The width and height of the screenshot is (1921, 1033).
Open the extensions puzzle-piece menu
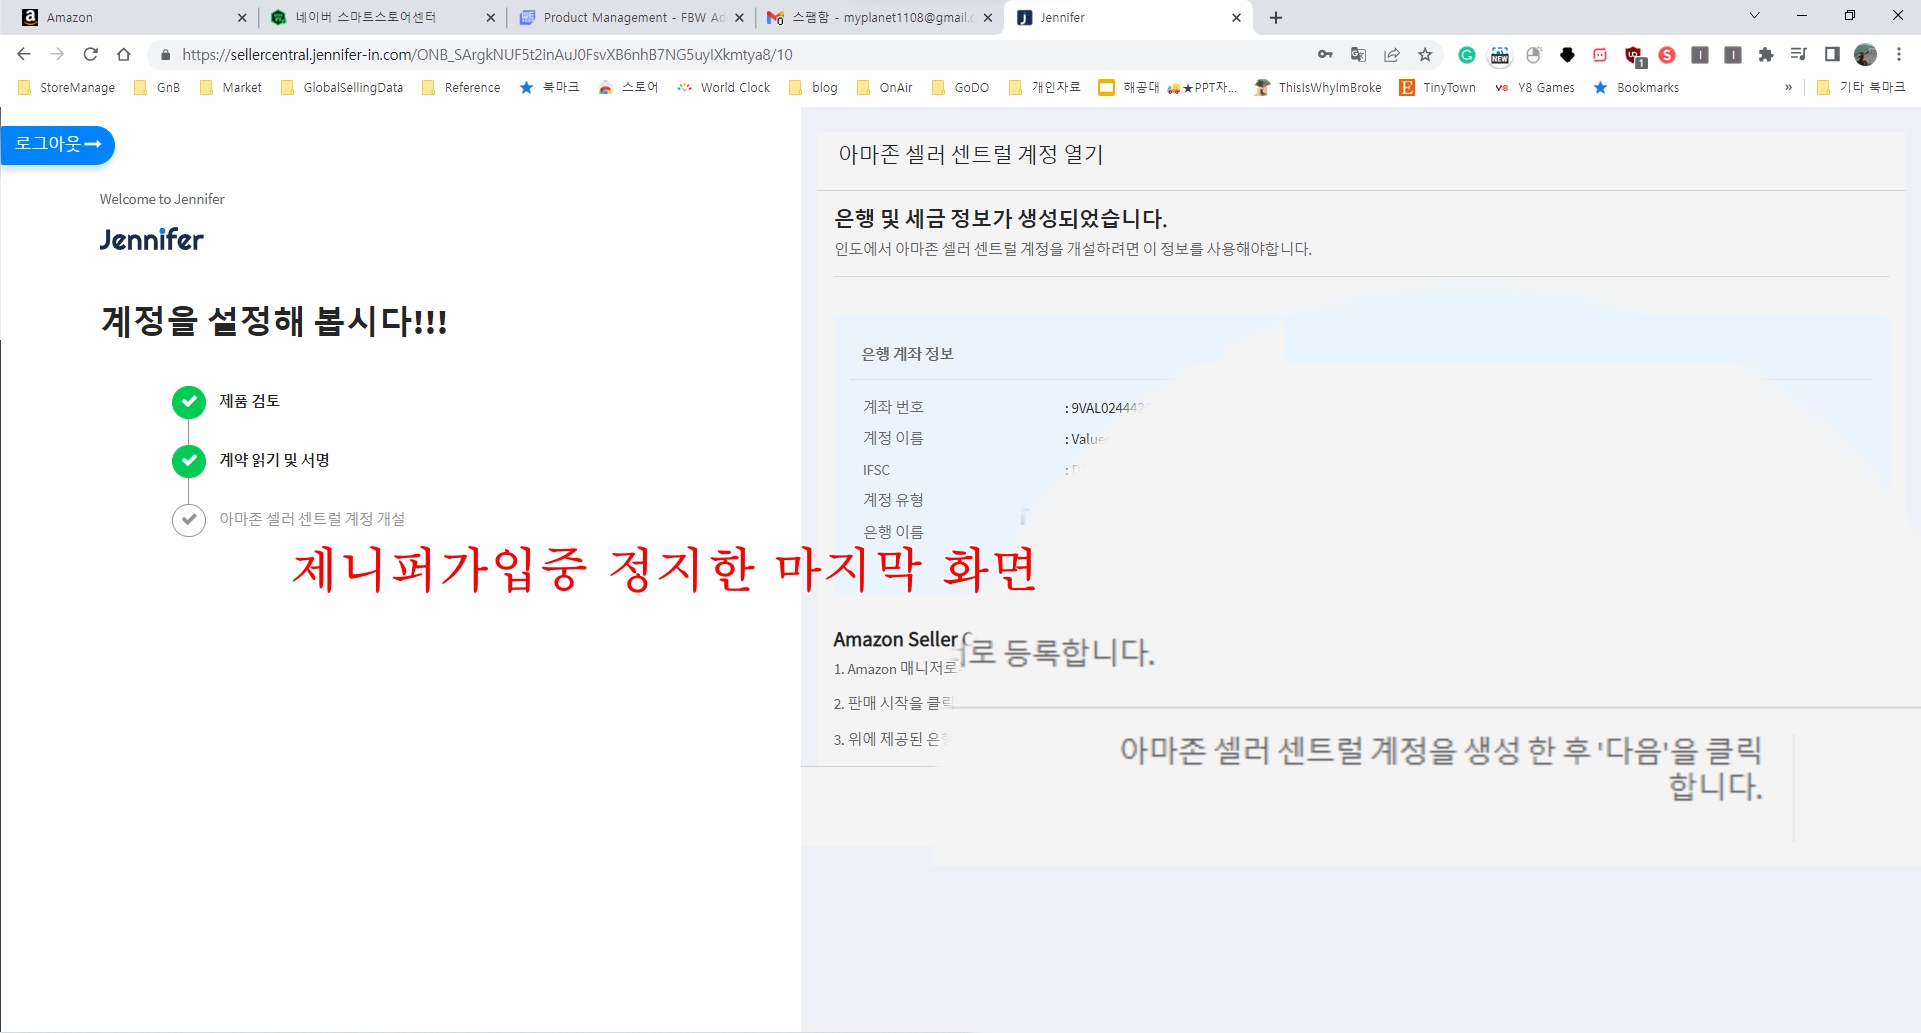[1766, 55]
